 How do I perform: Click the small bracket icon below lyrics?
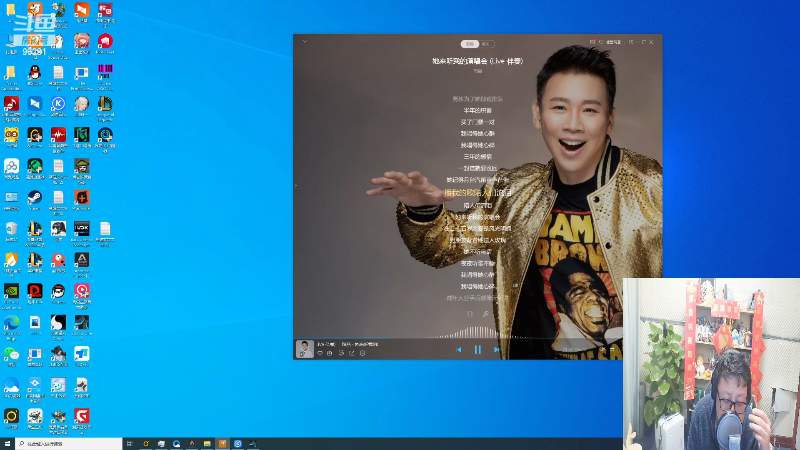tap(470, 314)
